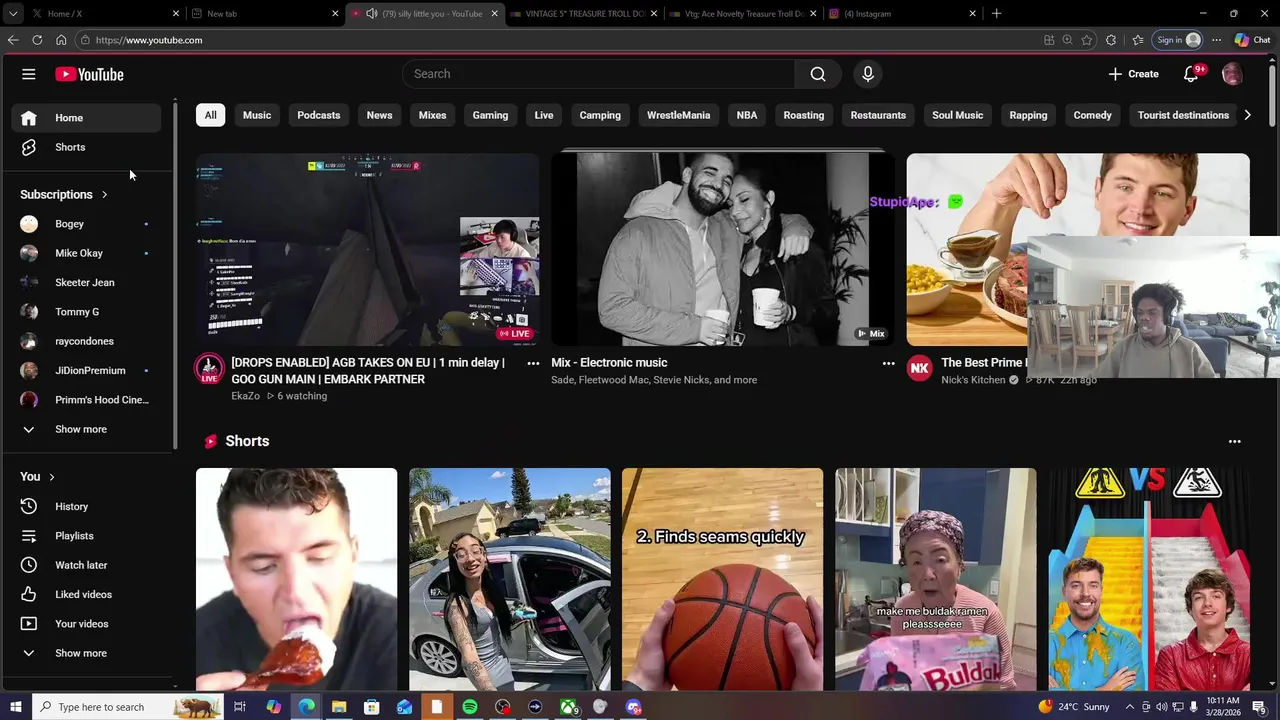Click the browser home button
Viewport: 1280px width, 720px height.
tap(61, 40)
